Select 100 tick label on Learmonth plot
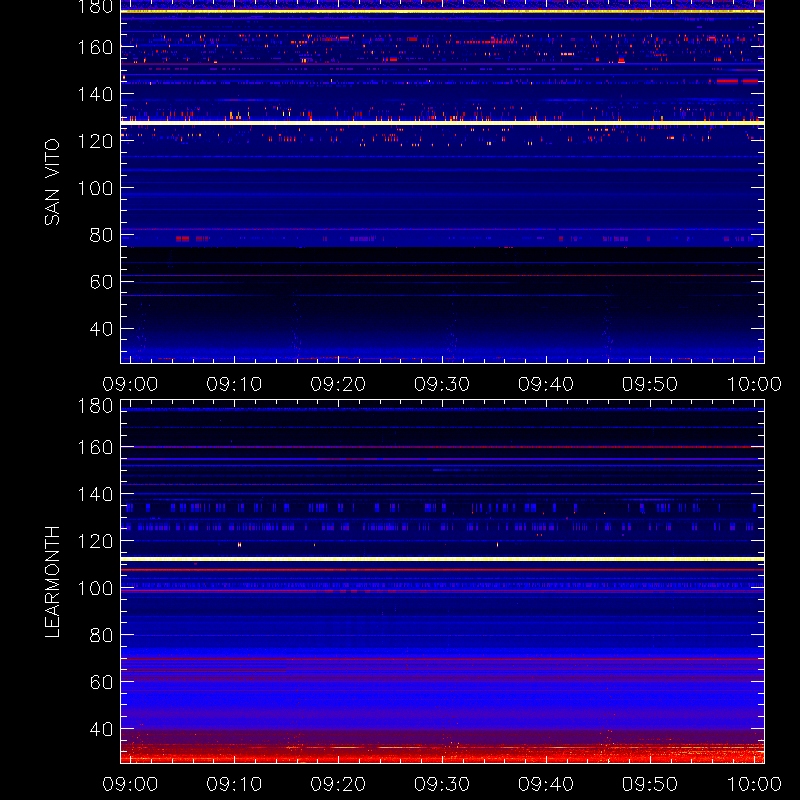The image size is (800, 800). tap(95, 588)
